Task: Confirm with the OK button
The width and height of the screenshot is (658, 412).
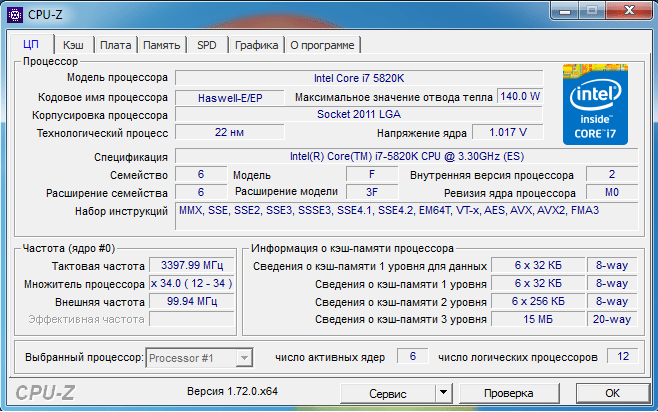Action: [x=612, y=393]
